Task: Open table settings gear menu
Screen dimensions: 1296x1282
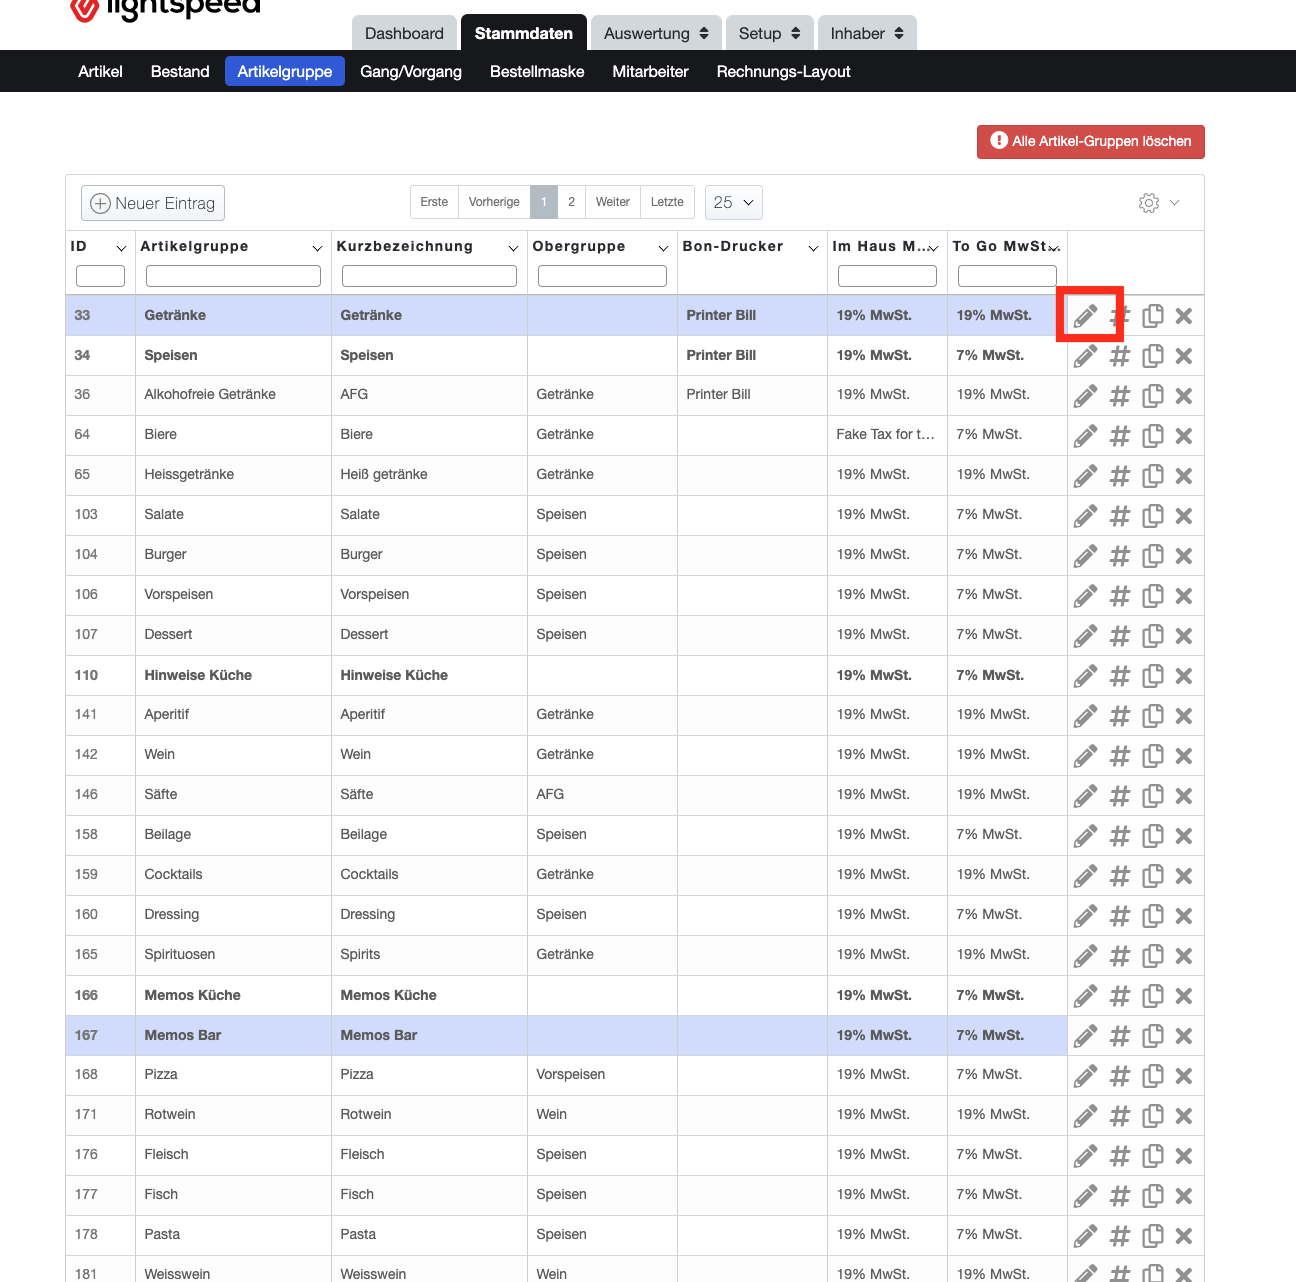Action: click(1159, 203)
